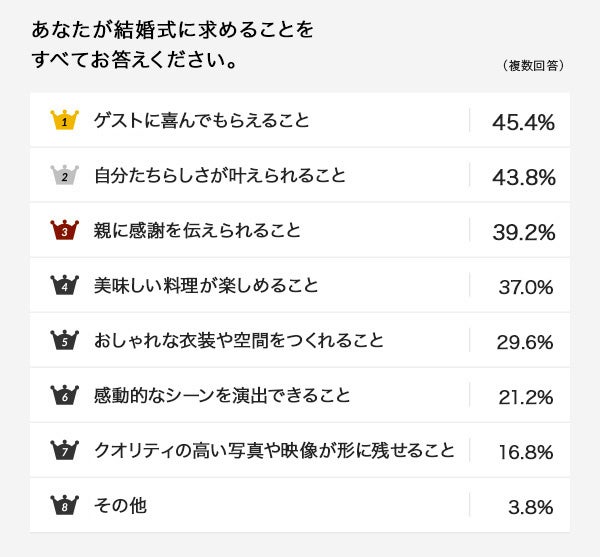Click the silver rank 2 crown icon
Viewport: 600px width, 557px height.
64,176
